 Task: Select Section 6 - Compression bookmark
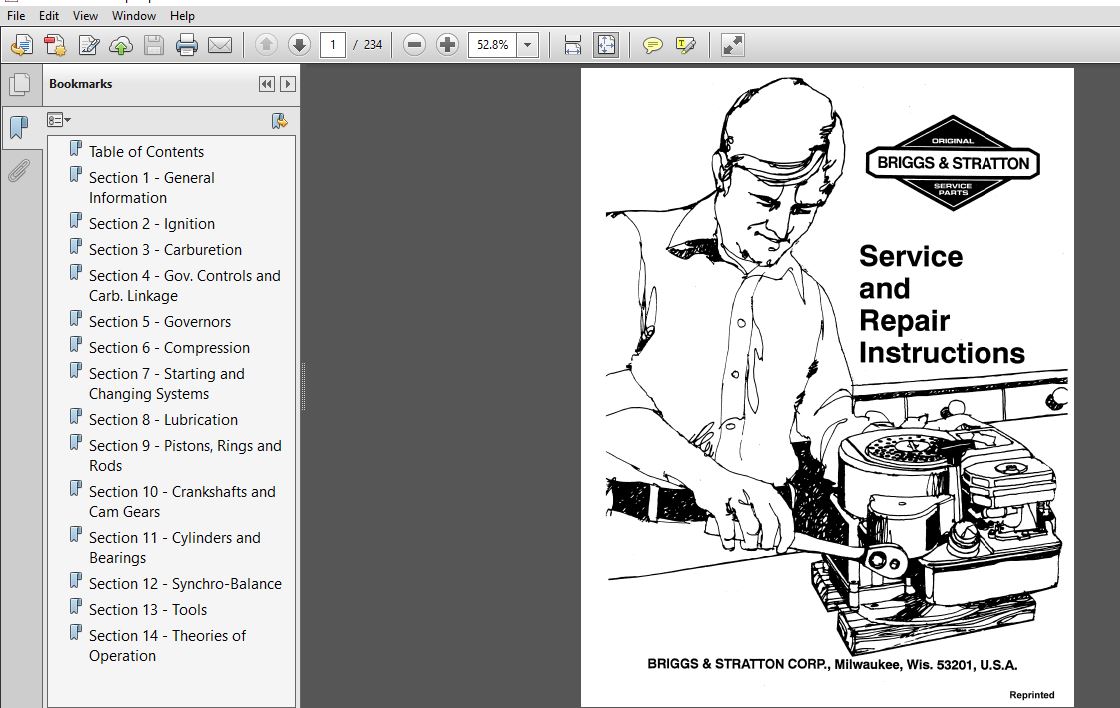(x=169, y=347)
